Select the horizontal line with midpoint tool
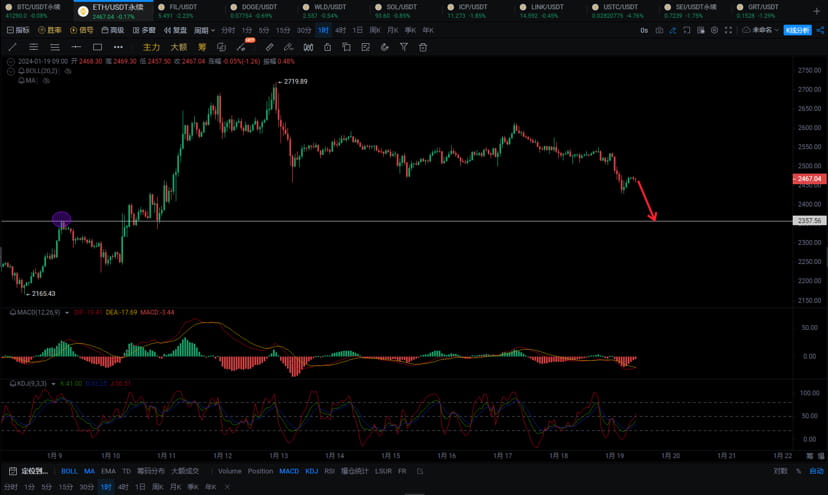Viewport: 828px width, 495px height. (x=76, y=48)
